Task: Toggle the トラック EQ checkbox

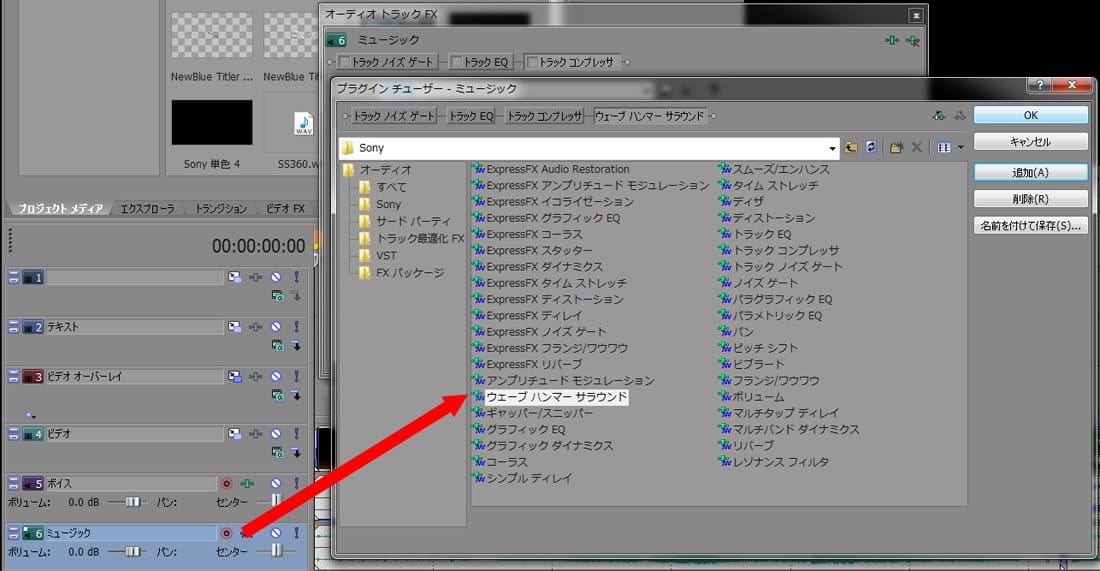Action: click(456, 62)
